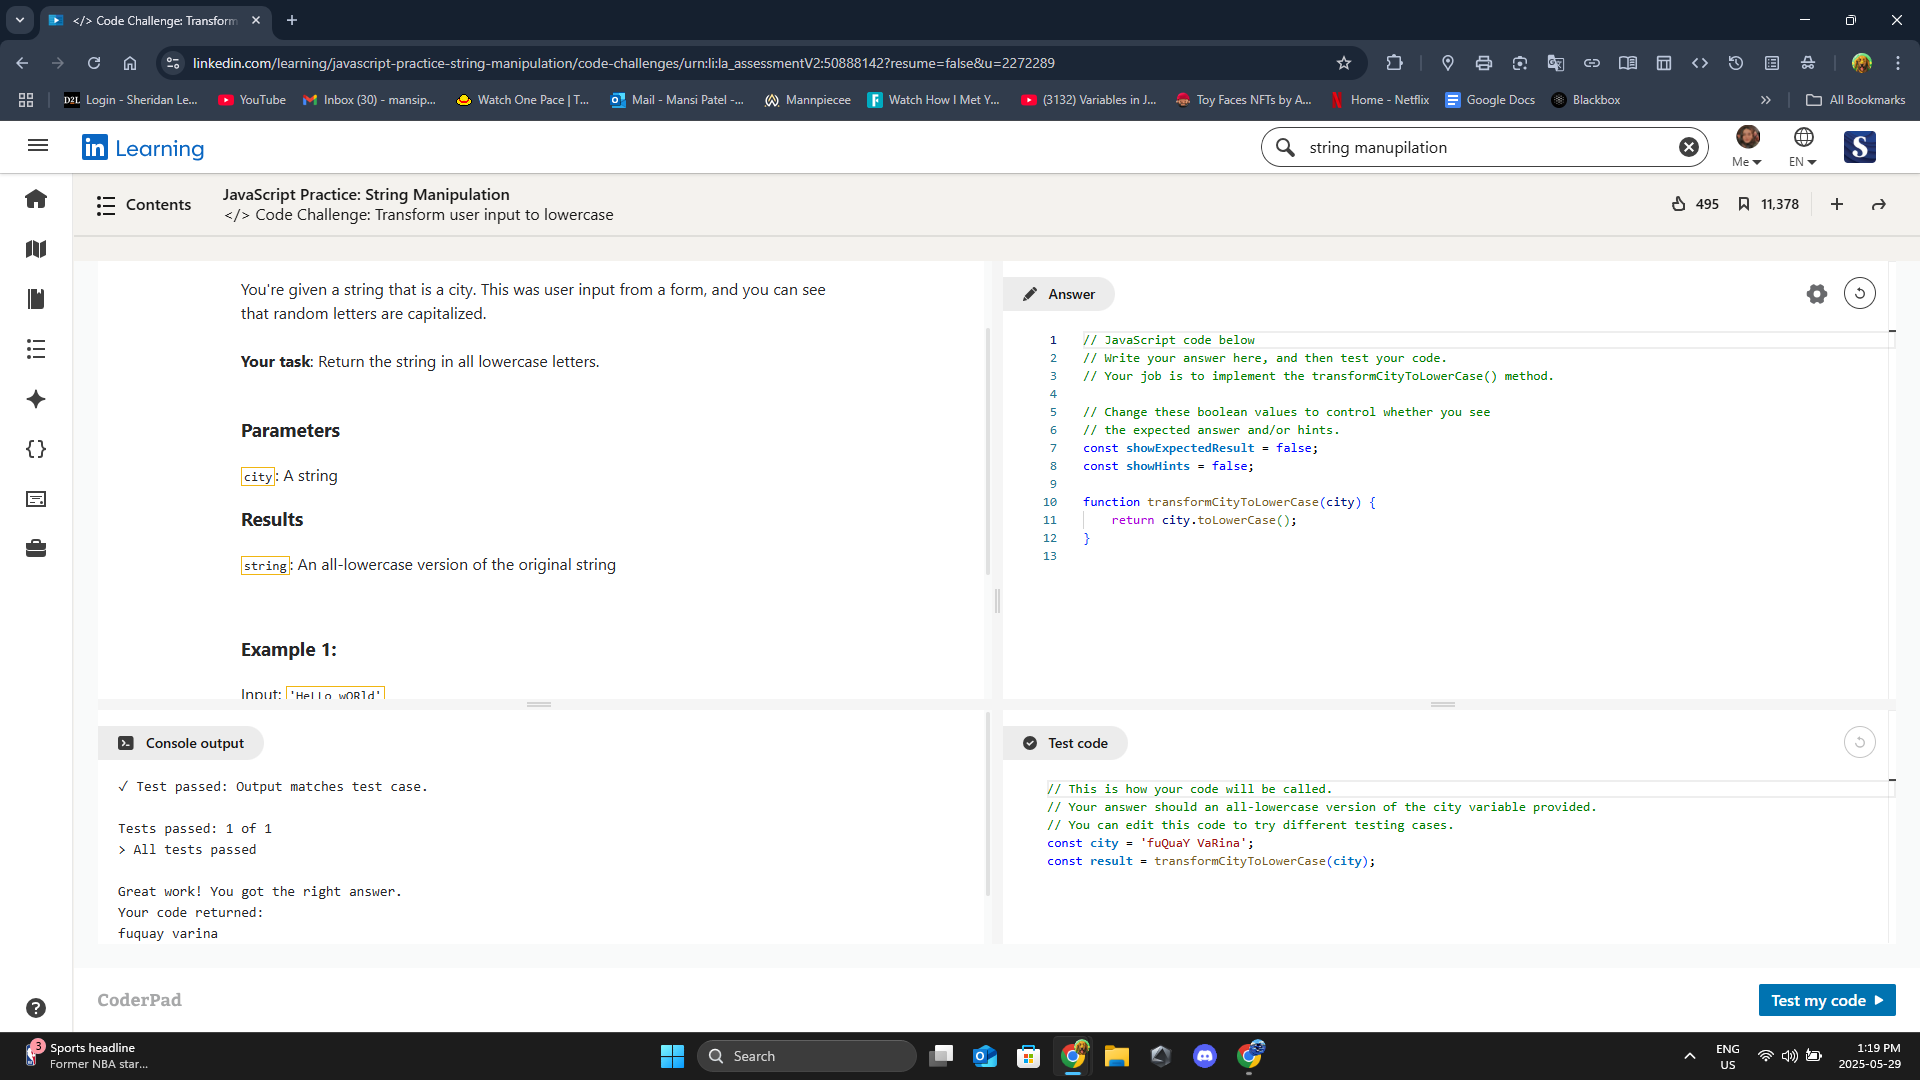The height and width of the screenshot is (1080, 1920).
Task: Click the plus icon in the course header
Action: click(1837, 204)
